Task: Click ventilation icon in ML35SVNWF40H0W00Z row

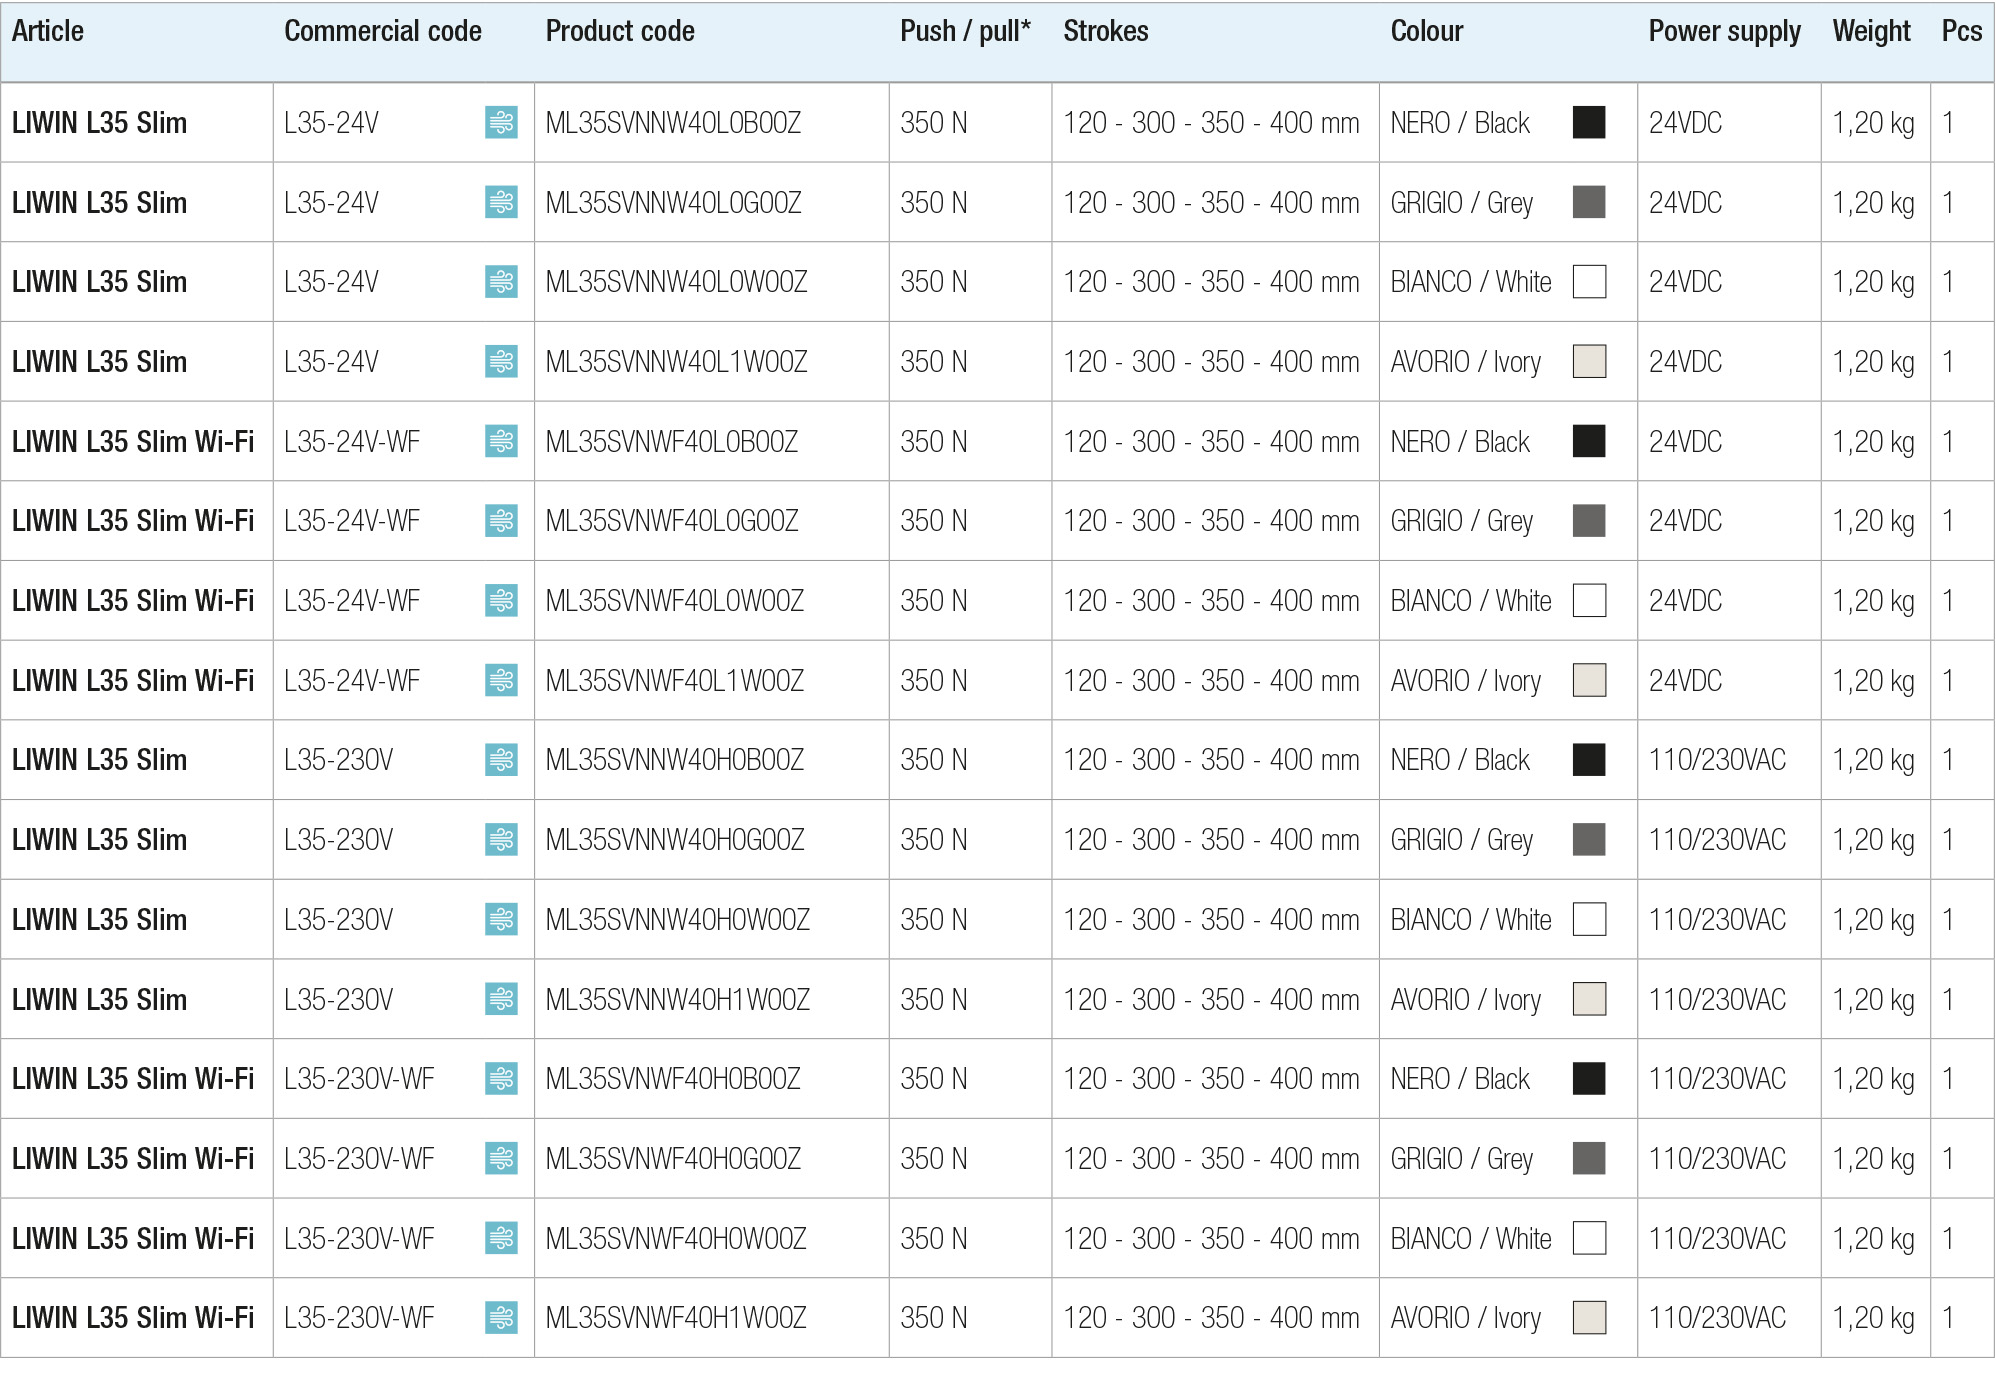Action: pyautogui.click(x=501, y=1238)
